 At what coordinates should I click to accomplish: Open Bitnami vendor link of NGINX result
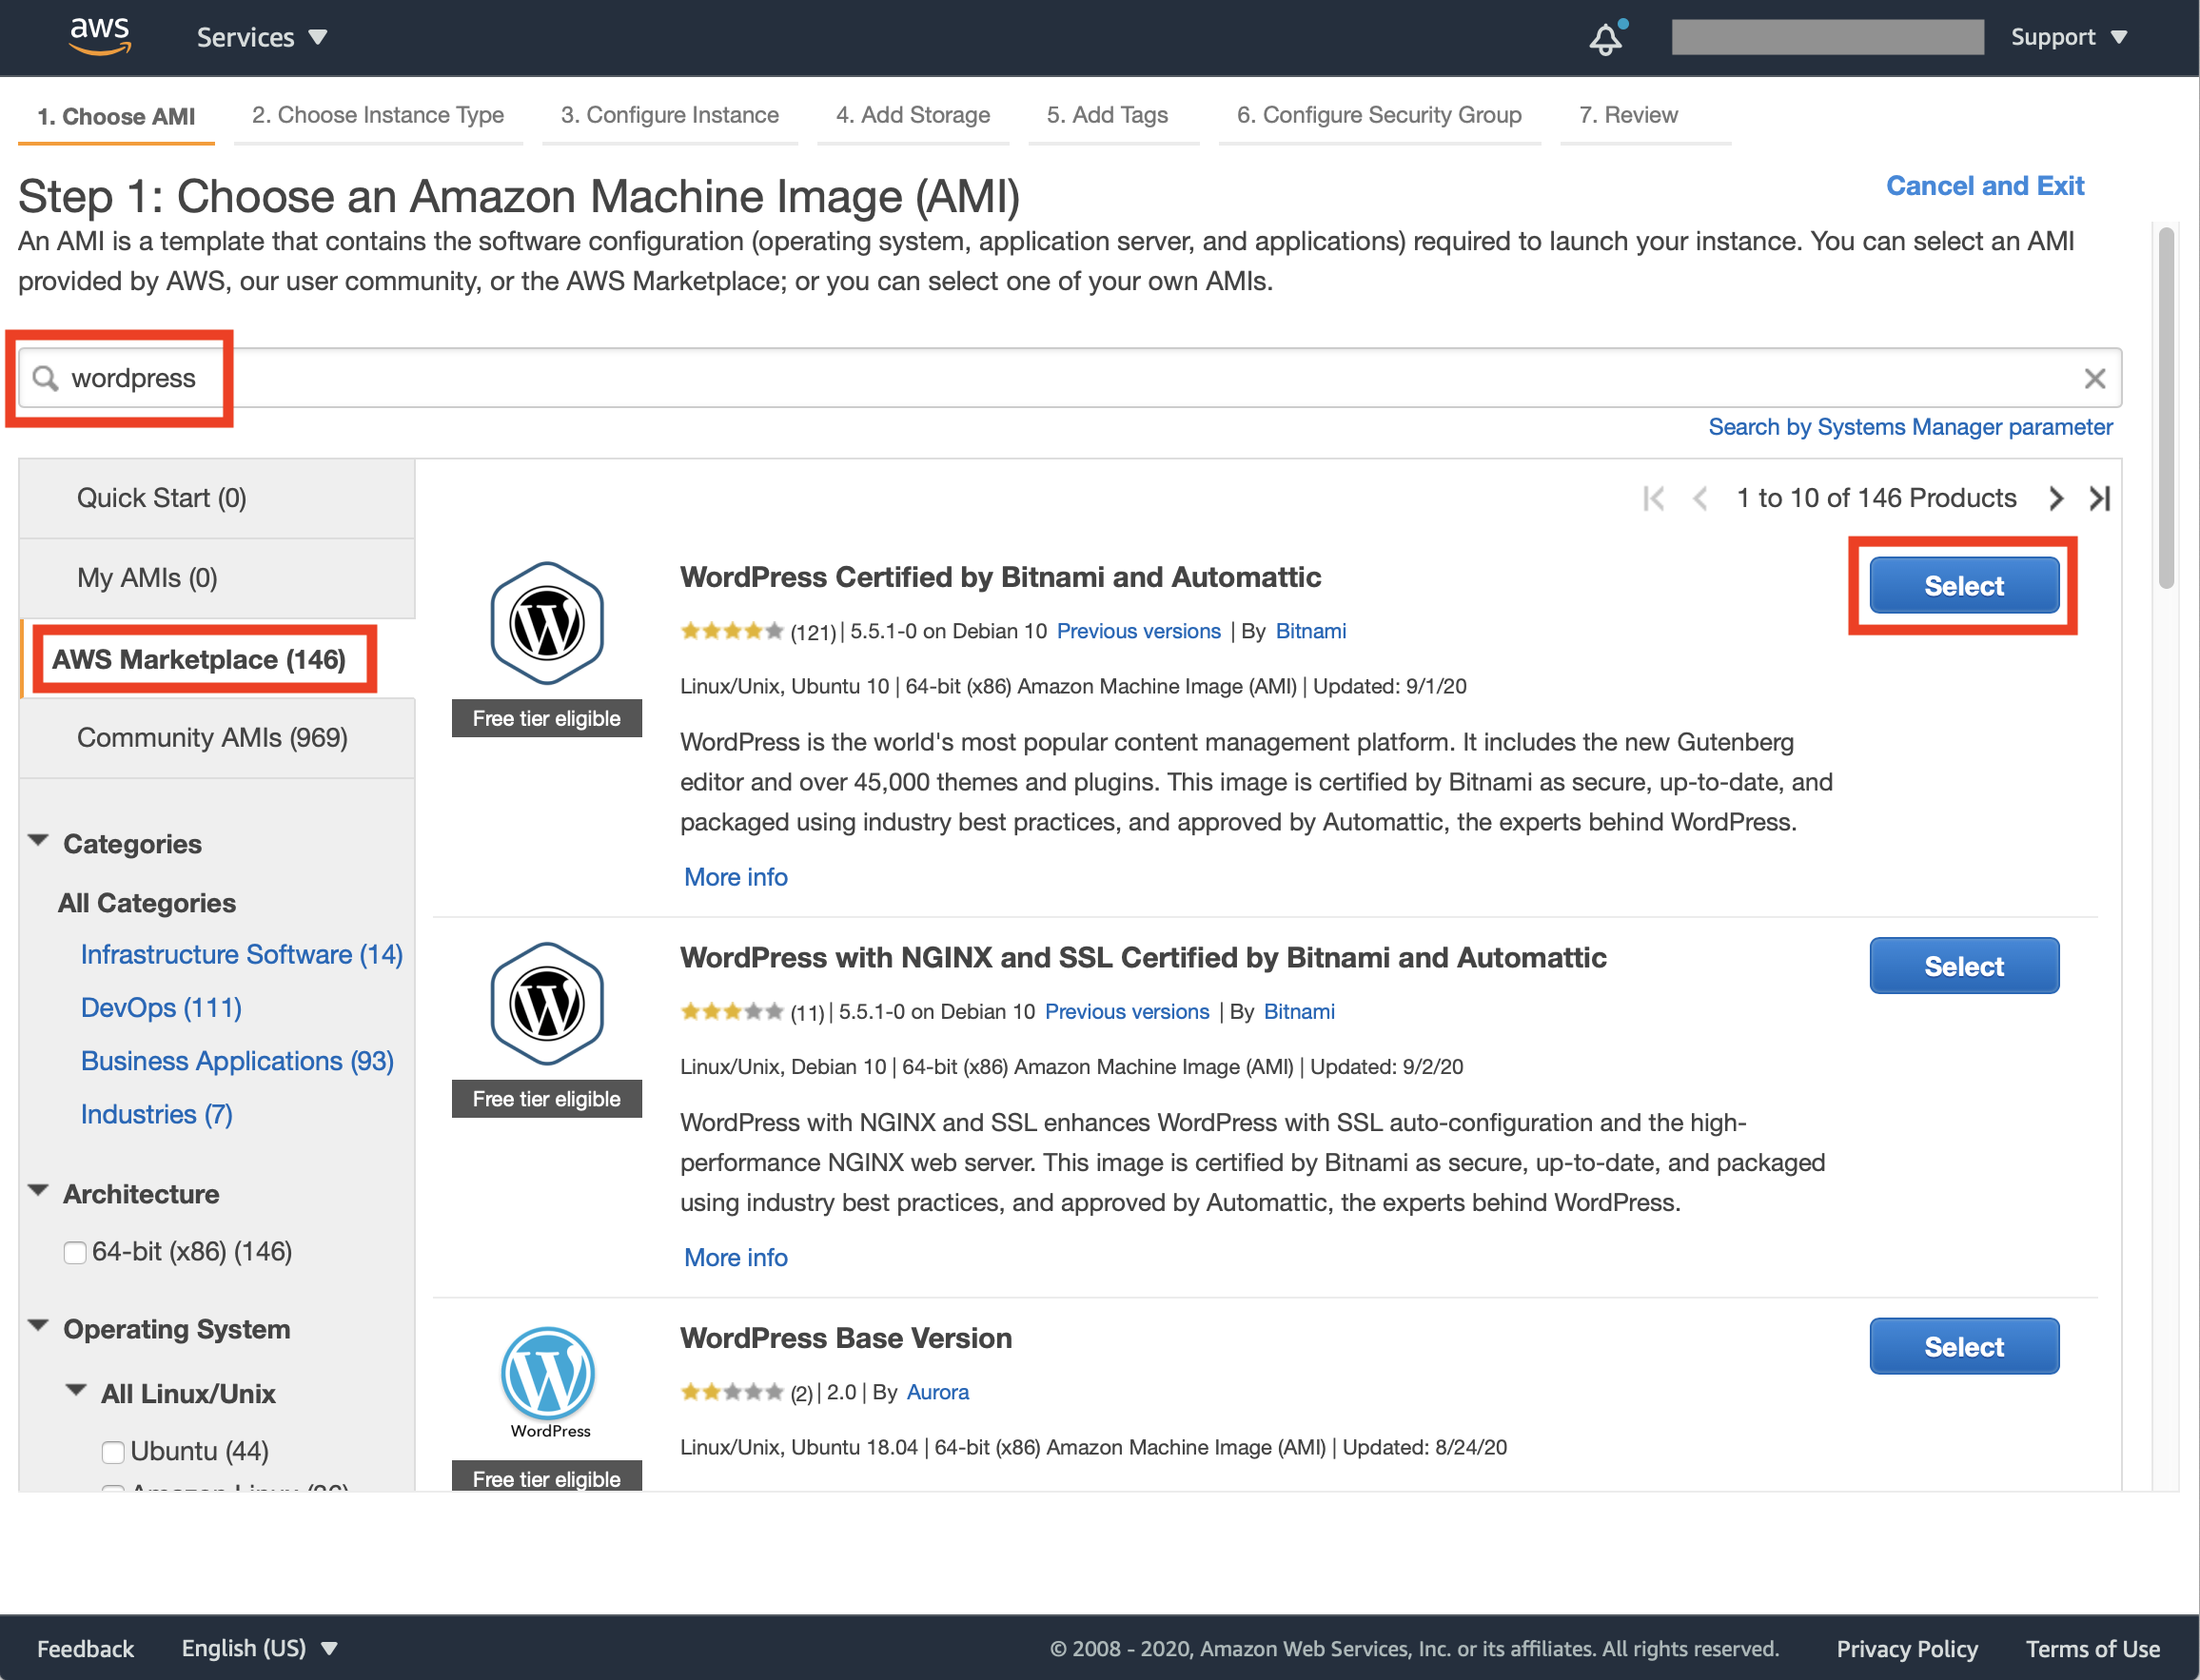point(1299,1011)
